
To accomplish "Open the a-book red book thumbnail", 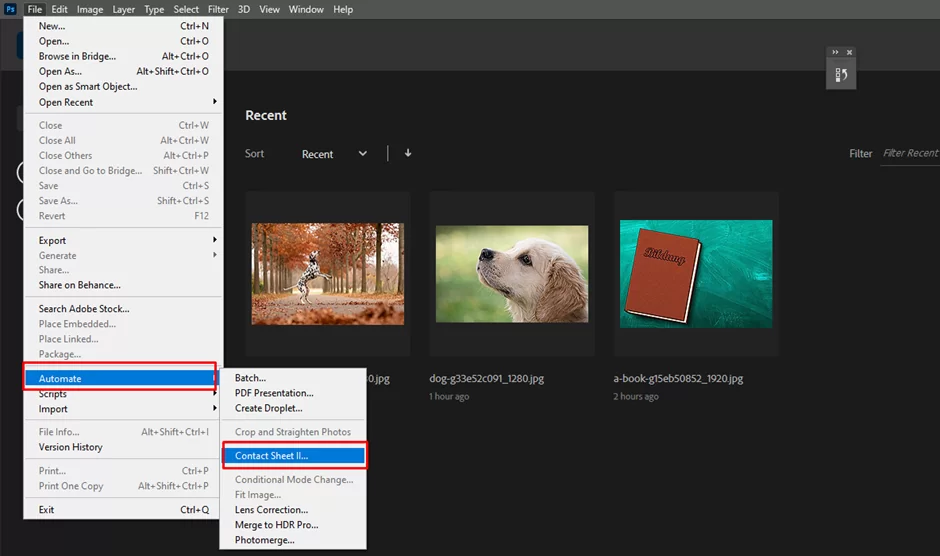I will [696, 274].
